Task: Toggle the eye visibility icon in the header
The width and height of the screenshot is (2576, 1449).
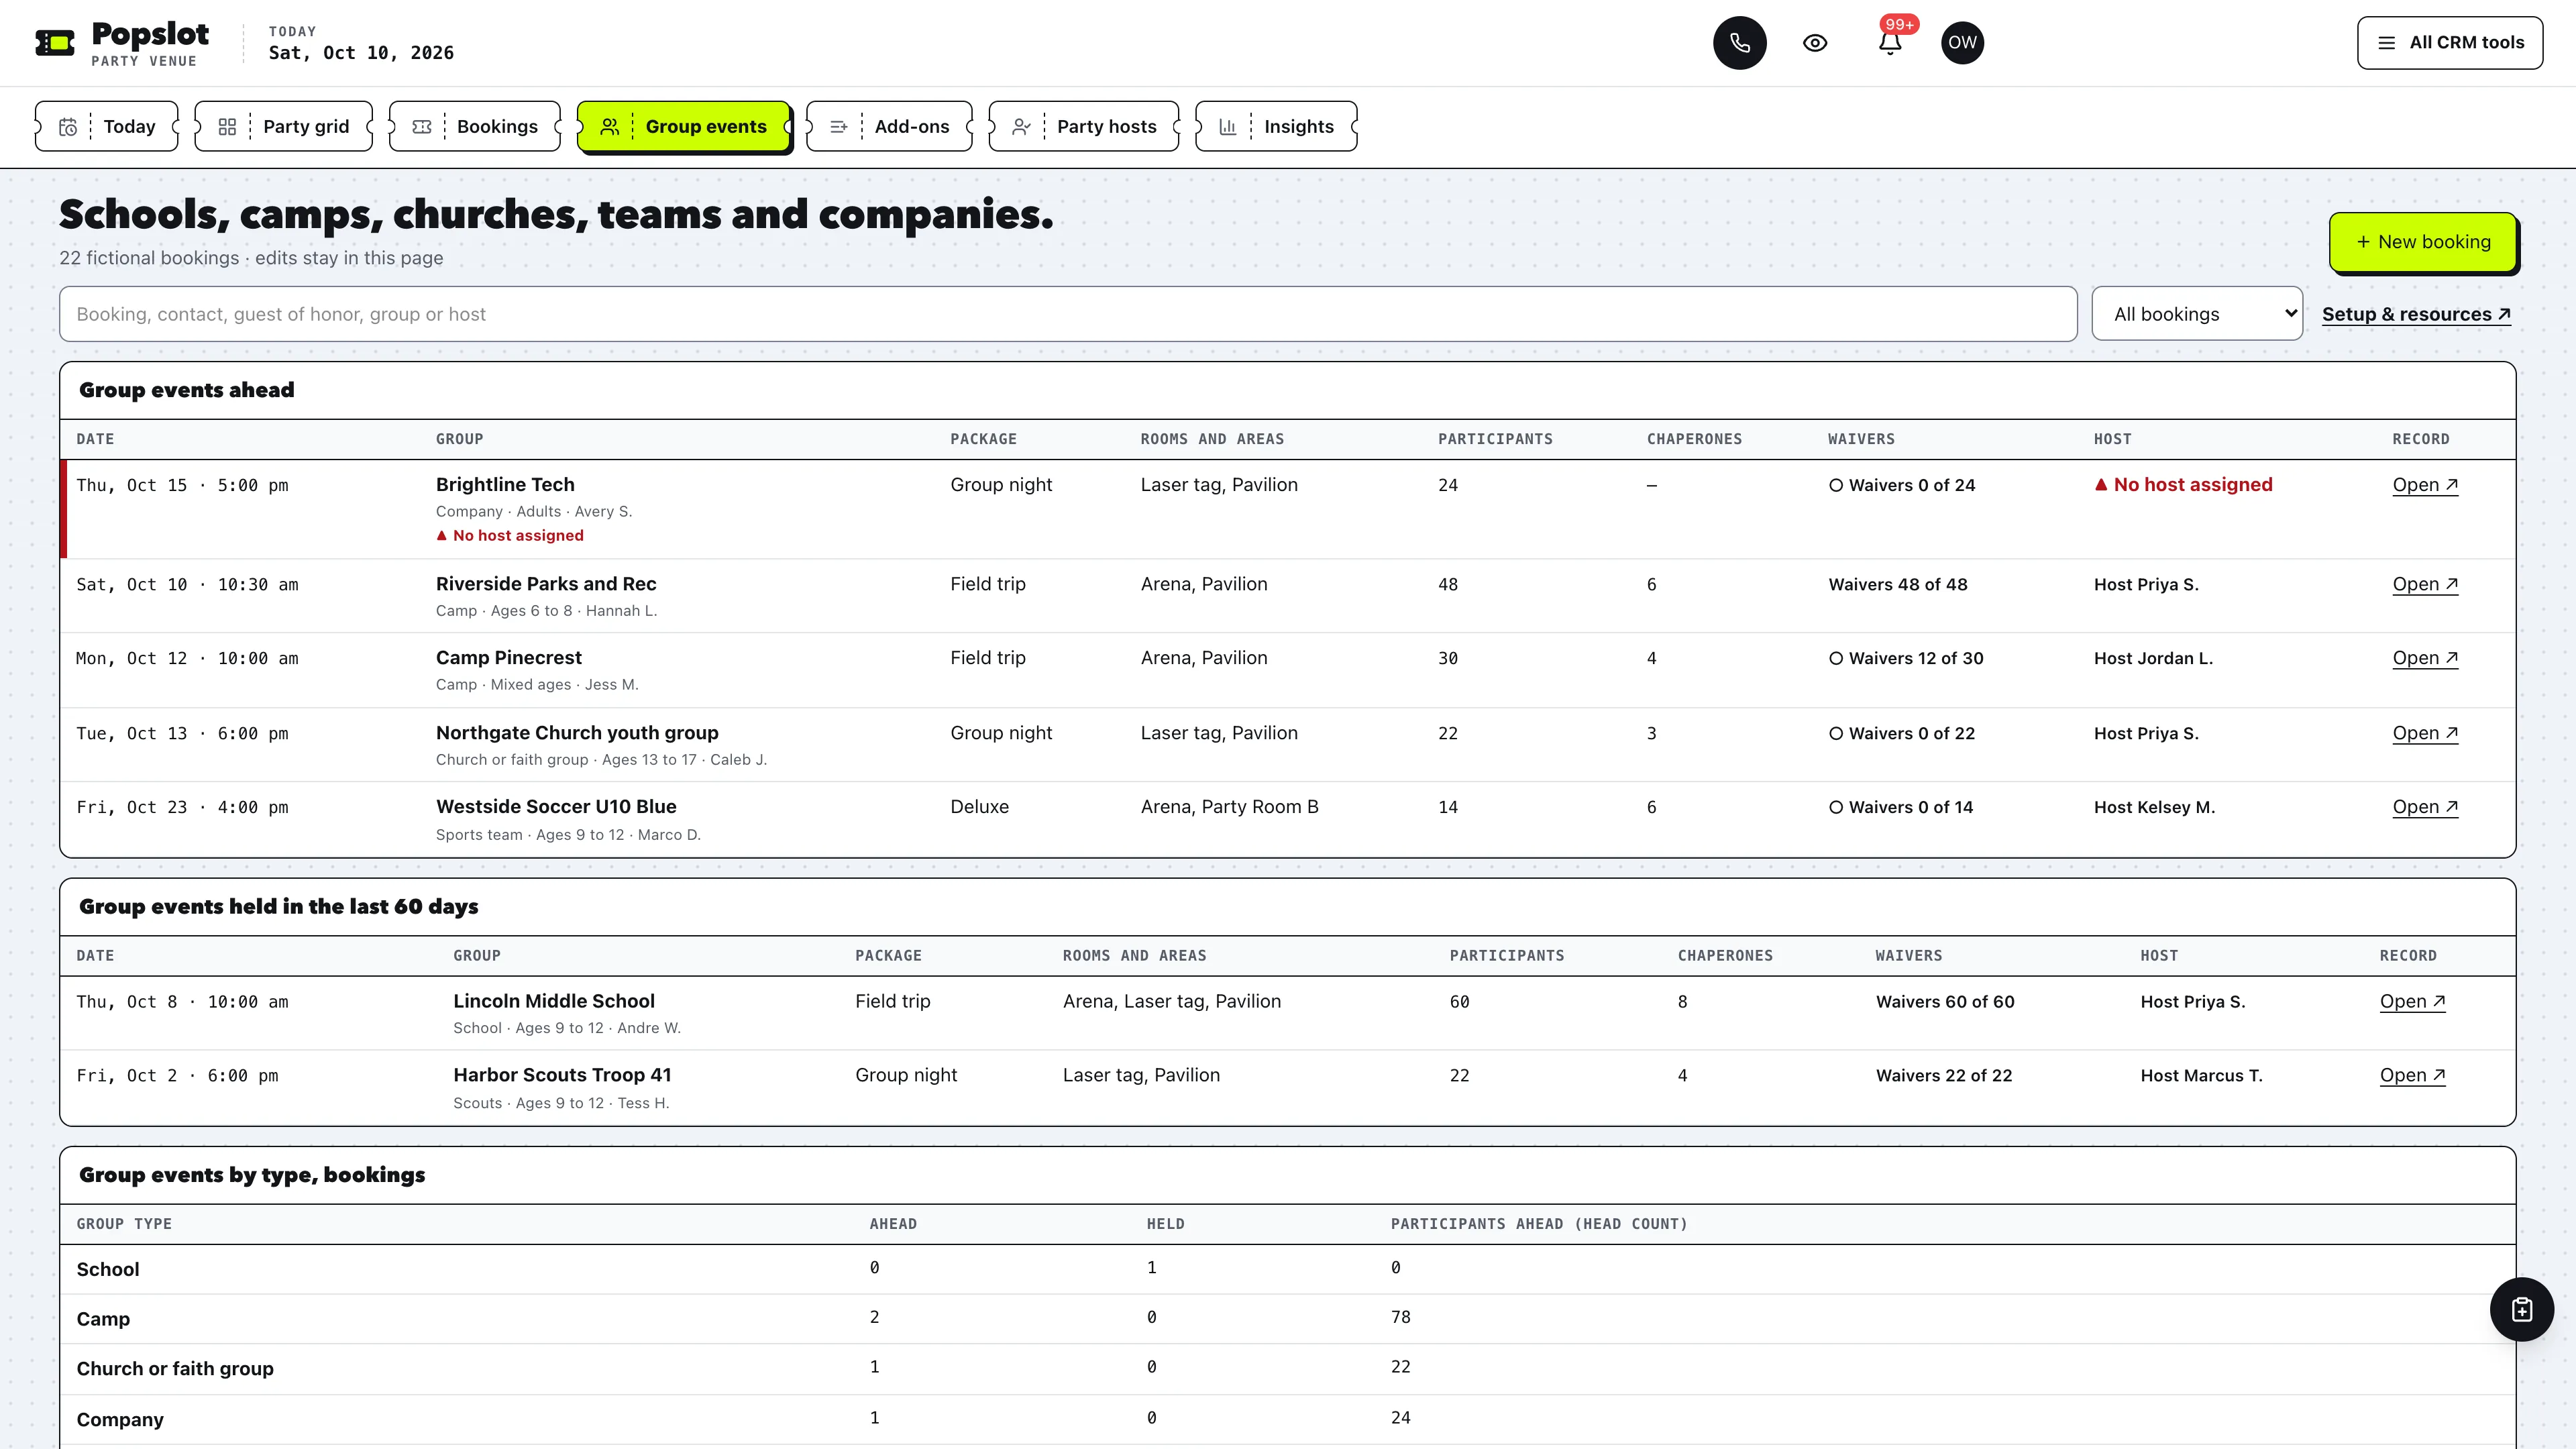Action: pos(1815,43)
